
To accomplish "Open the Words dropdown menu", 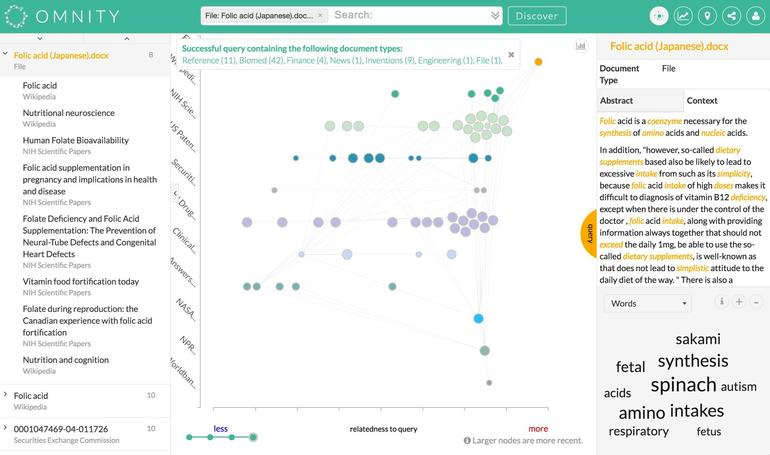I will click(648, 303).
